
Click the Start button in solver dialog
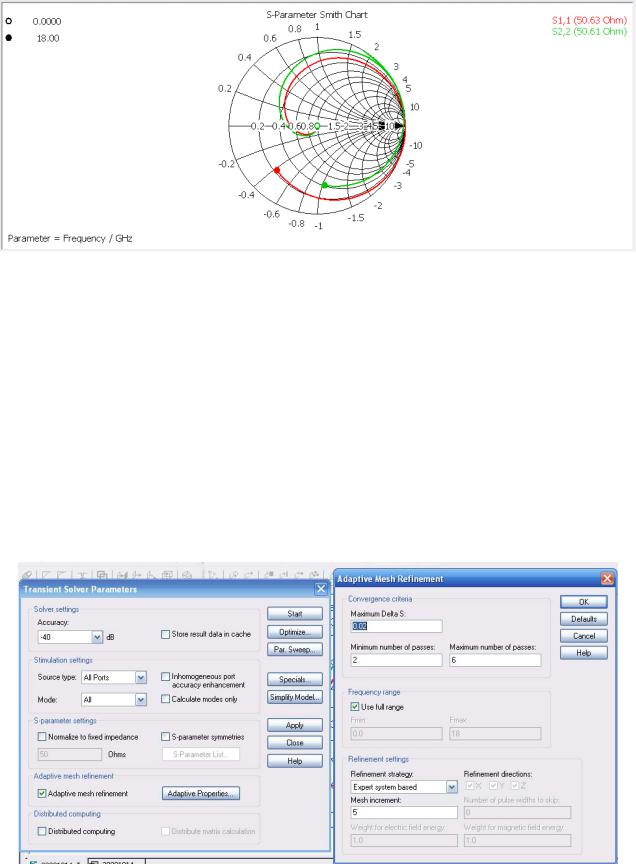(295, 614)
